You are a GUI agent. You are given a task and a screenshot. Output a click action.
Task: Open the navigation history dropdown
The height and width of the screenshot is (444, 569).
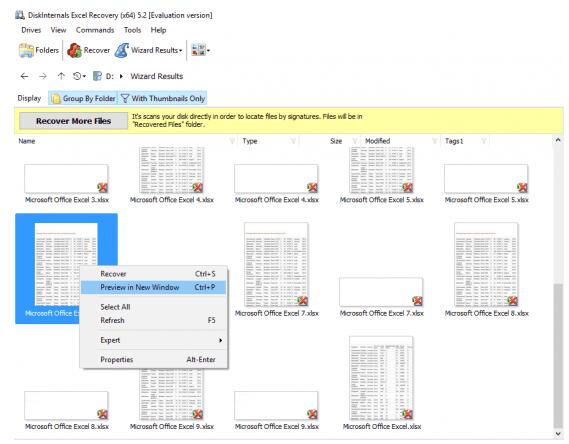79,76
